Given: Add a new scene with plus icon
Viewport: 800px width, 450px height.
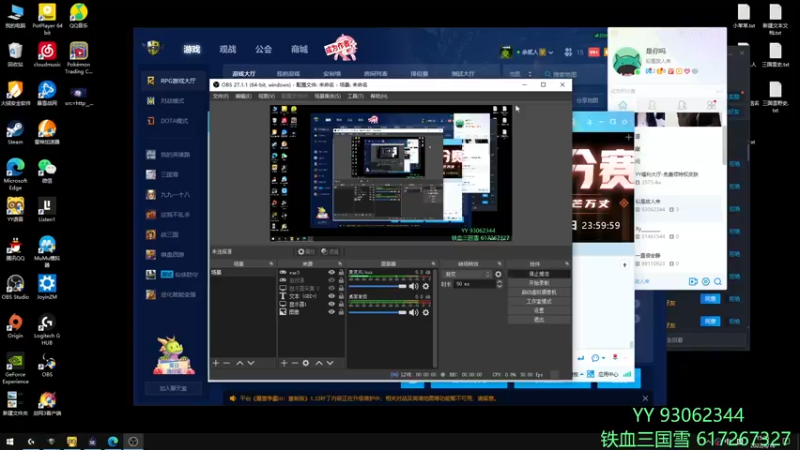Looking at the screenshot, I should coord(216,363).
